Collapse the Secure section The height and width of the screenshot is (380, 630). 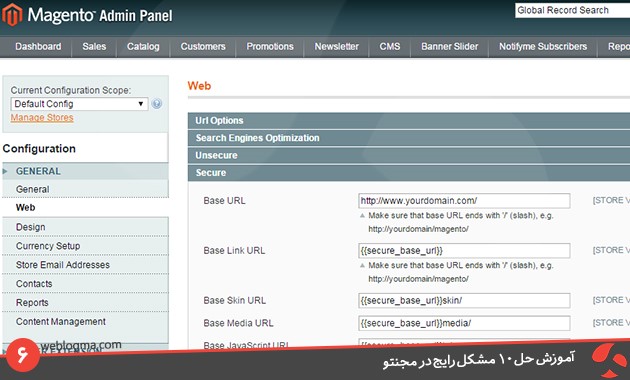409,173
